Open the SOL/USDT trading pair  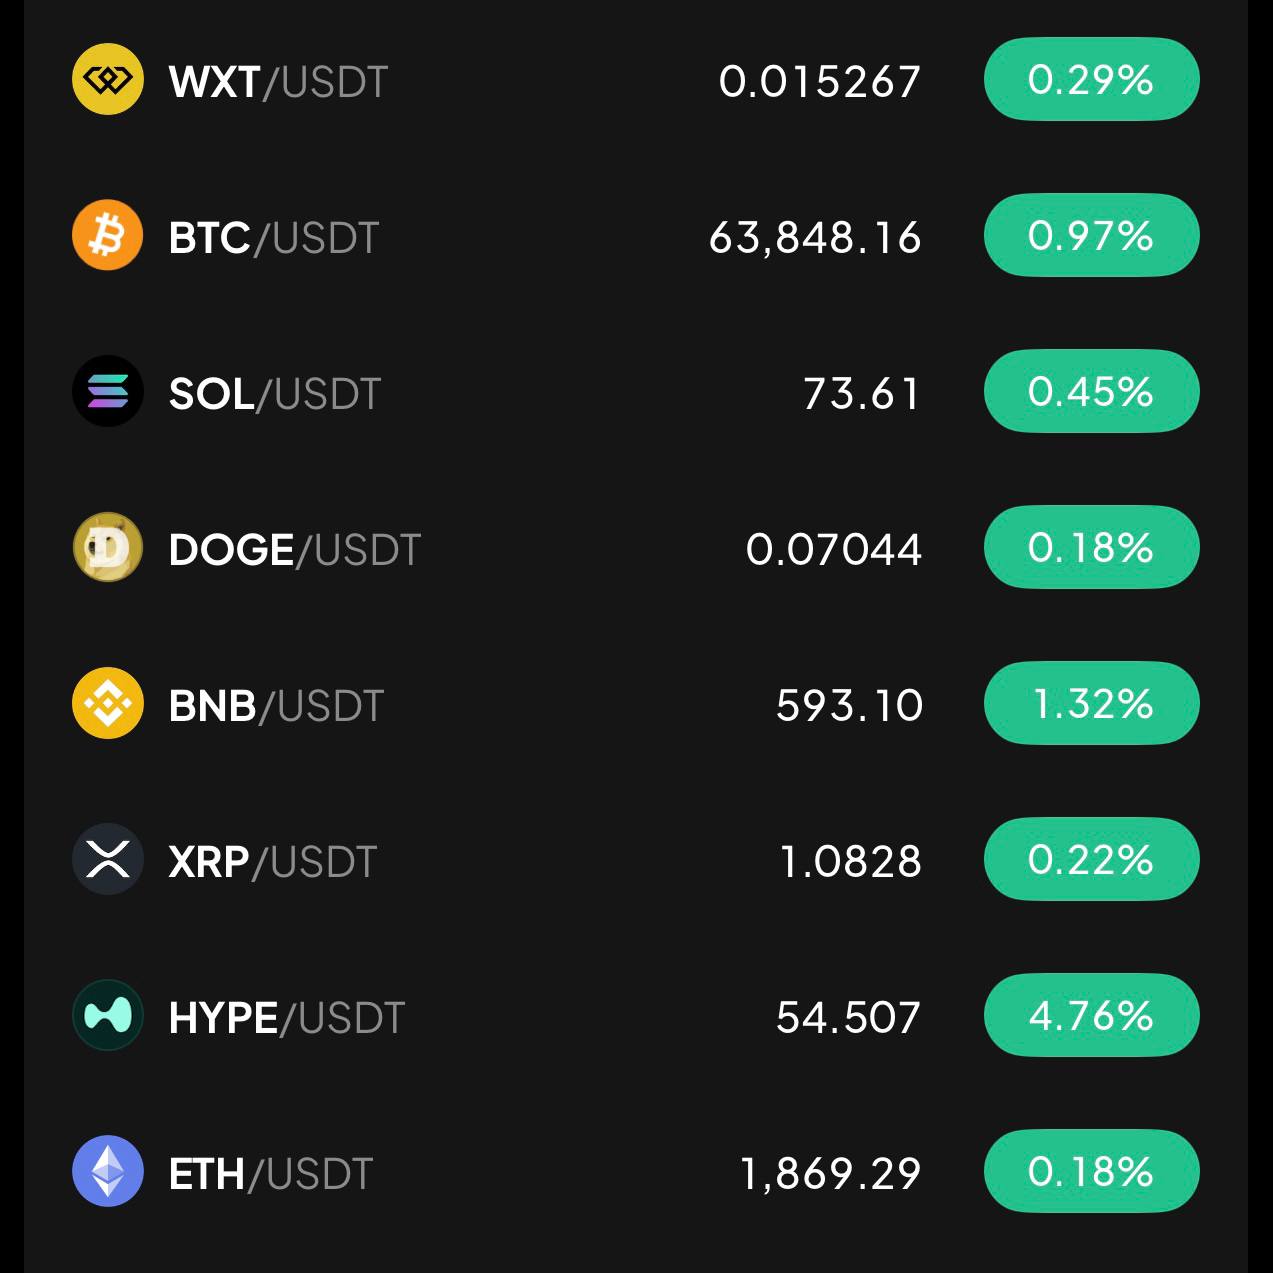pos(275,394)
